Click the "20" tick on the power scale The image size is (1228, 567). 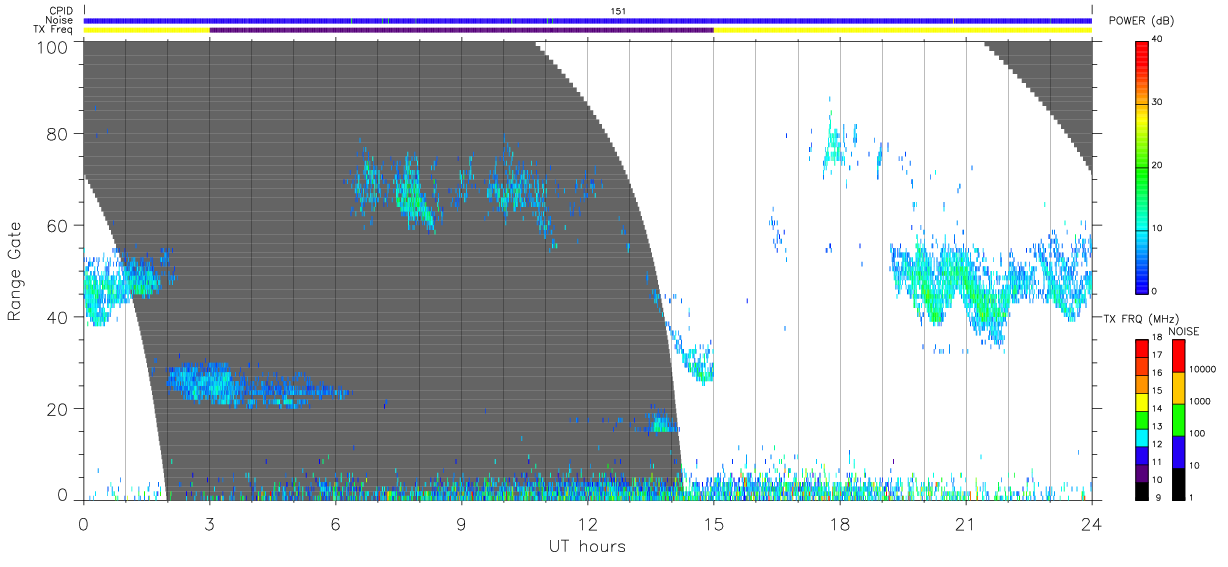point(1157,165)
